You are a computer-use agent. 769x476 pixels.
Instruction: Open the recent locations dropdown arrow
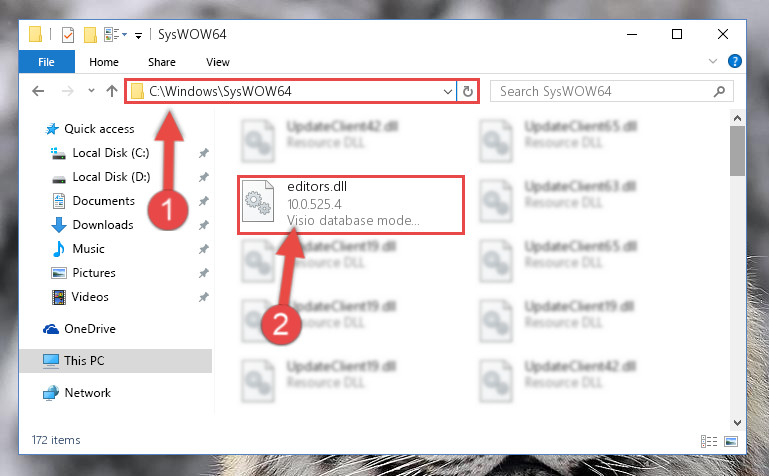[x=91, y=91]
